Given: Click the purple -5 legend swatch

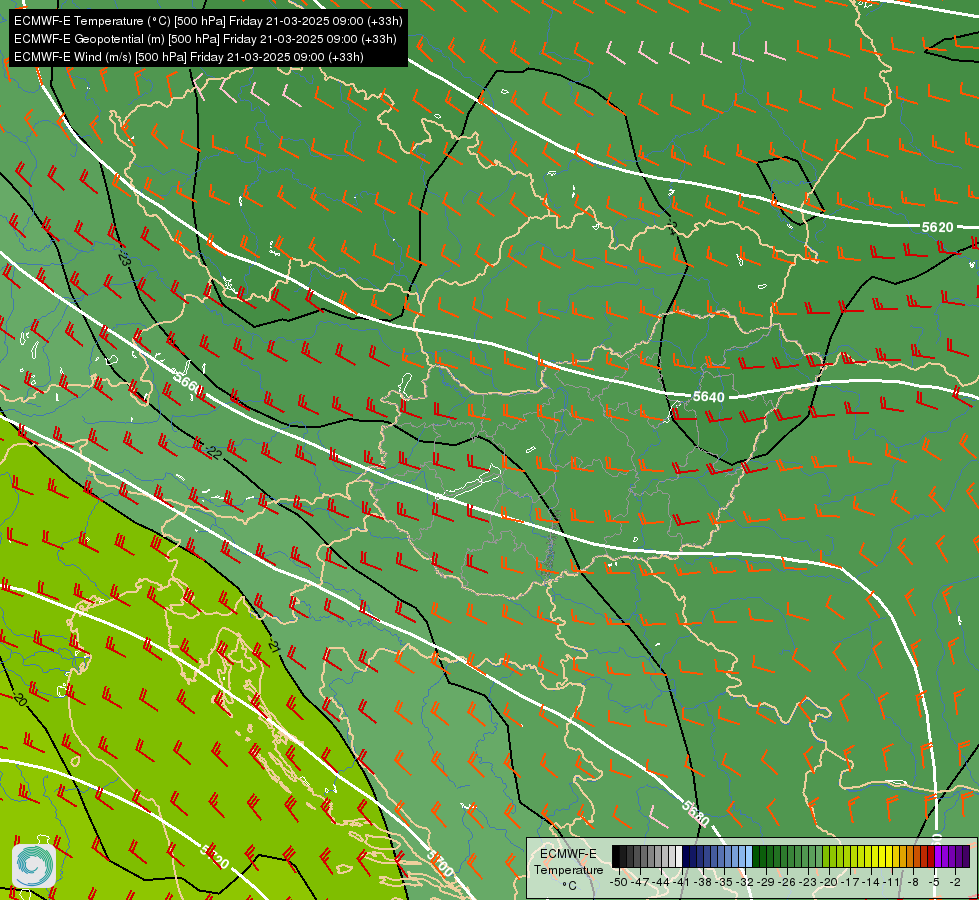Looking at the screenshot, I should (x=938, y=856).
